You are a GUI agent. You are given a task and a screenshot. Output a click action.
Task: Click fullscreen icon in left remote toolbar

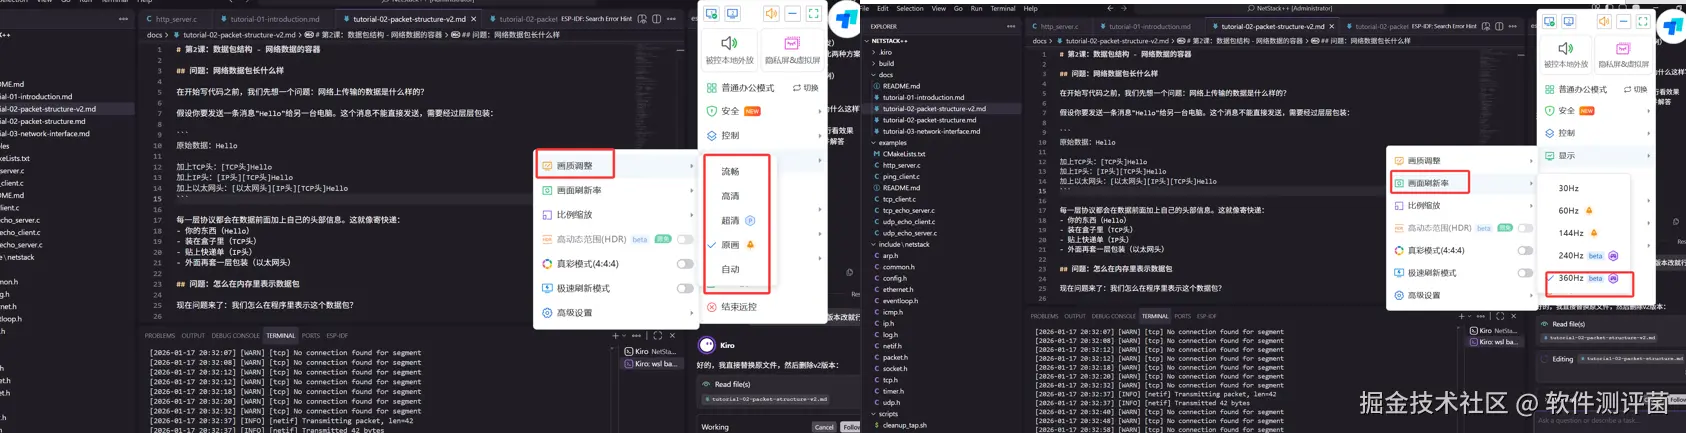click(813, 14)
